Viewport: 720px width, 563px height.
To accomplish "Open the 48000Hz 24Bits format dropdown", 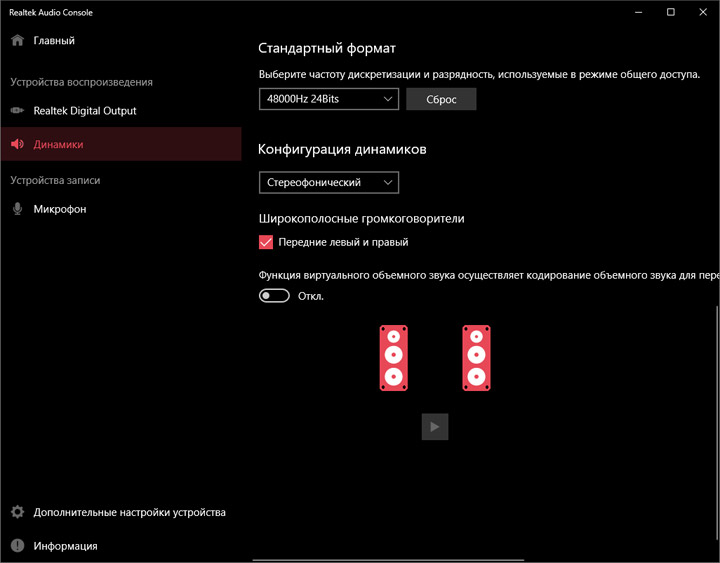I will tap(329, 99).
